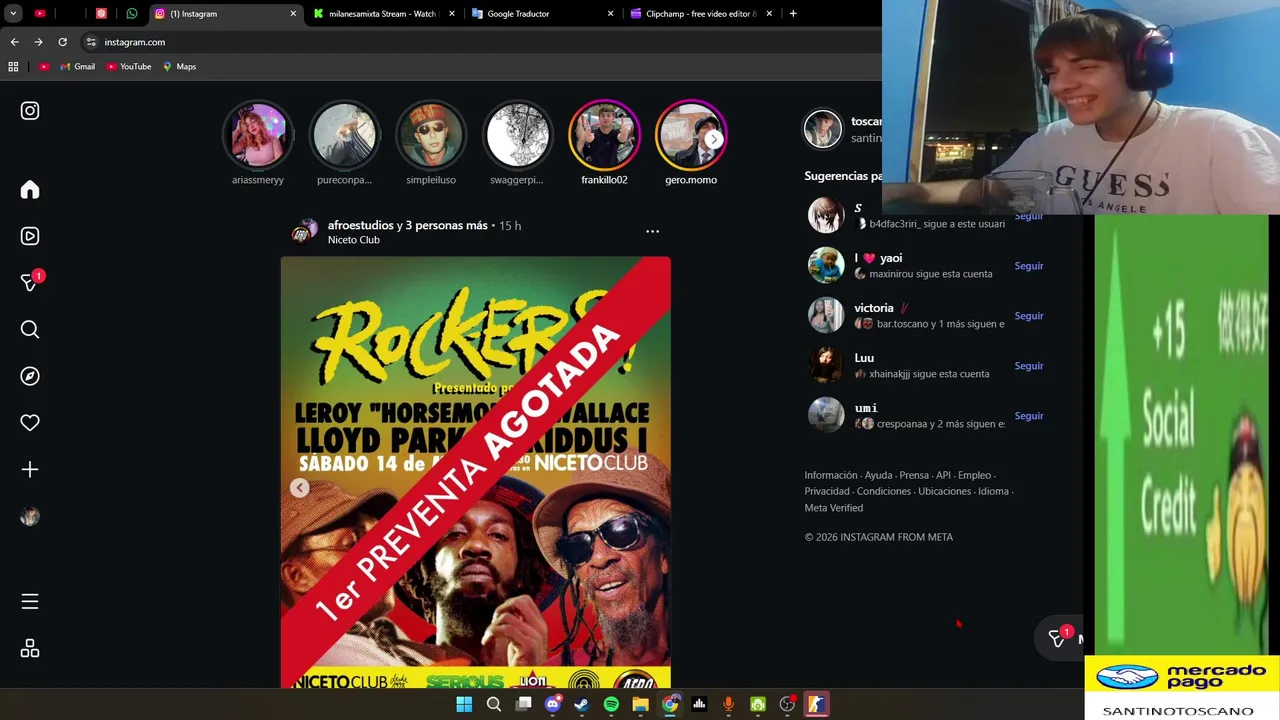Open the Información footer link
Image resolution: width=1280 pixels, height=720 pixels.
point(831,475)
